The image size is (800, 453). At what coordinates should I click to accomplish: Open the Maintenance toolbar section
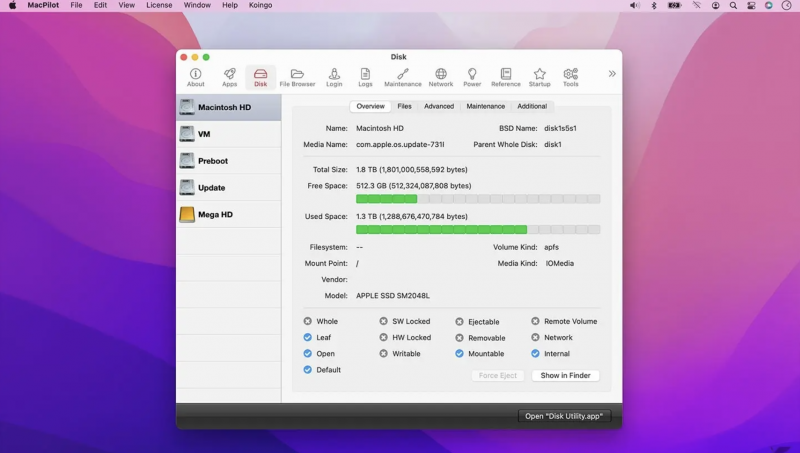tap(403, 78)
